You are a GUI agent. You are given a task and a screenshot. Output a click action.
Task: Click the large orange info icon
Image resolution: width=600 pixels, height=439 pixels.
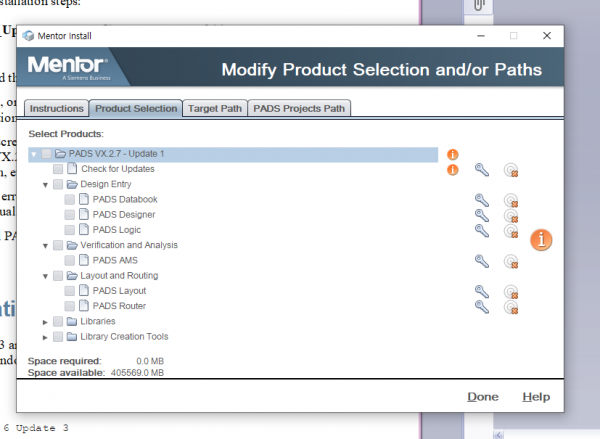coord(541,240)
